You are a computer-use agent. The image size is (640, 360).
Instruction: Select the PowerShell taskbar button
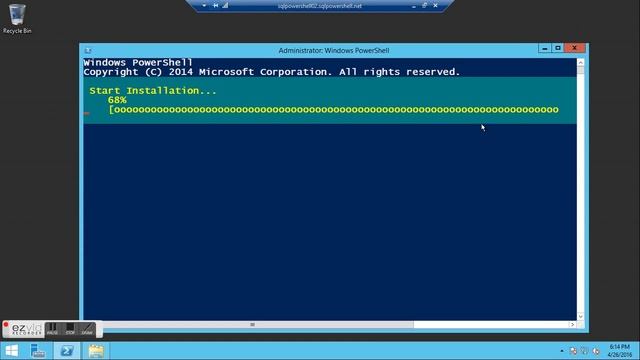(67, 351)
